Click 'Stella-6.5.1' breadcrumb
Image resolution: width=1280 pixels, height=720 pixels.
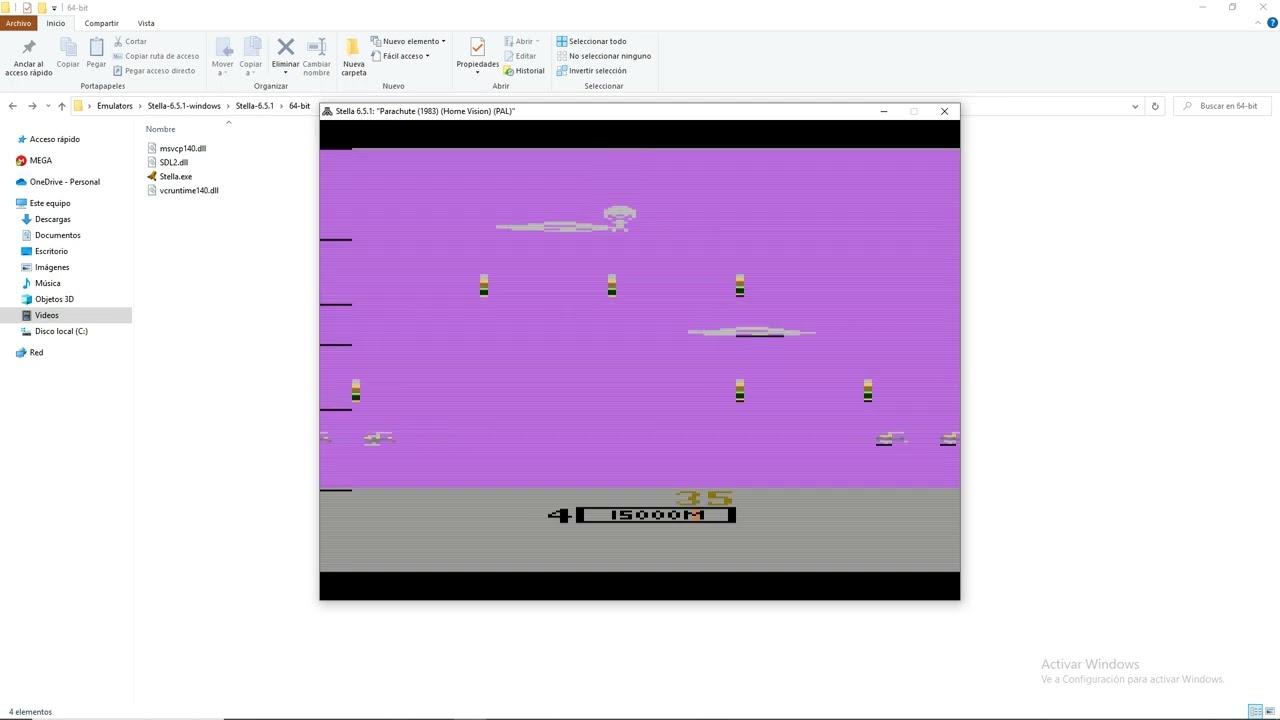pos(254,106)
